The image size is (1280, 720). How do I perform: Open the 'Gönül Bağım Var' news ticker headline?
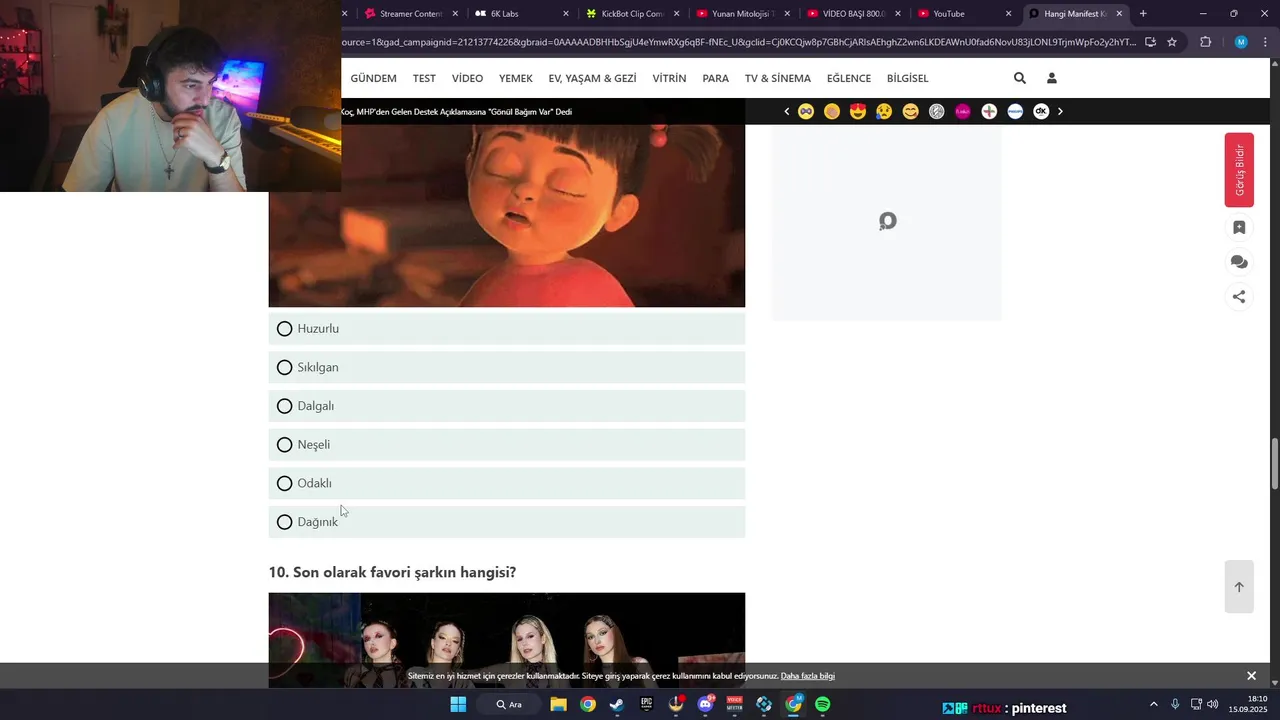pos(457,112)
